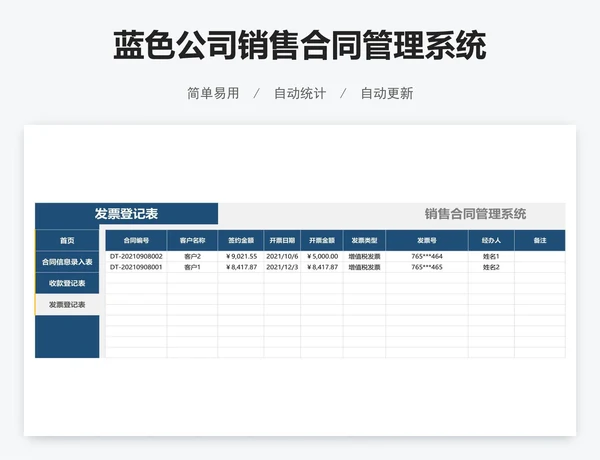This screenshot has width=600, height=460.
Task: Click the 开票日期 column header
Action: [x=282, y=240]
